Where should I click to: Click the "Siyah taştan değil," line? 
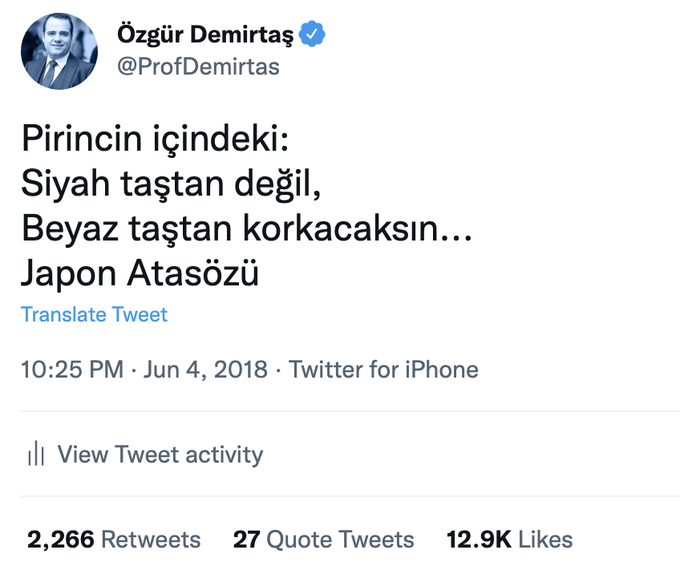(172, 186)
